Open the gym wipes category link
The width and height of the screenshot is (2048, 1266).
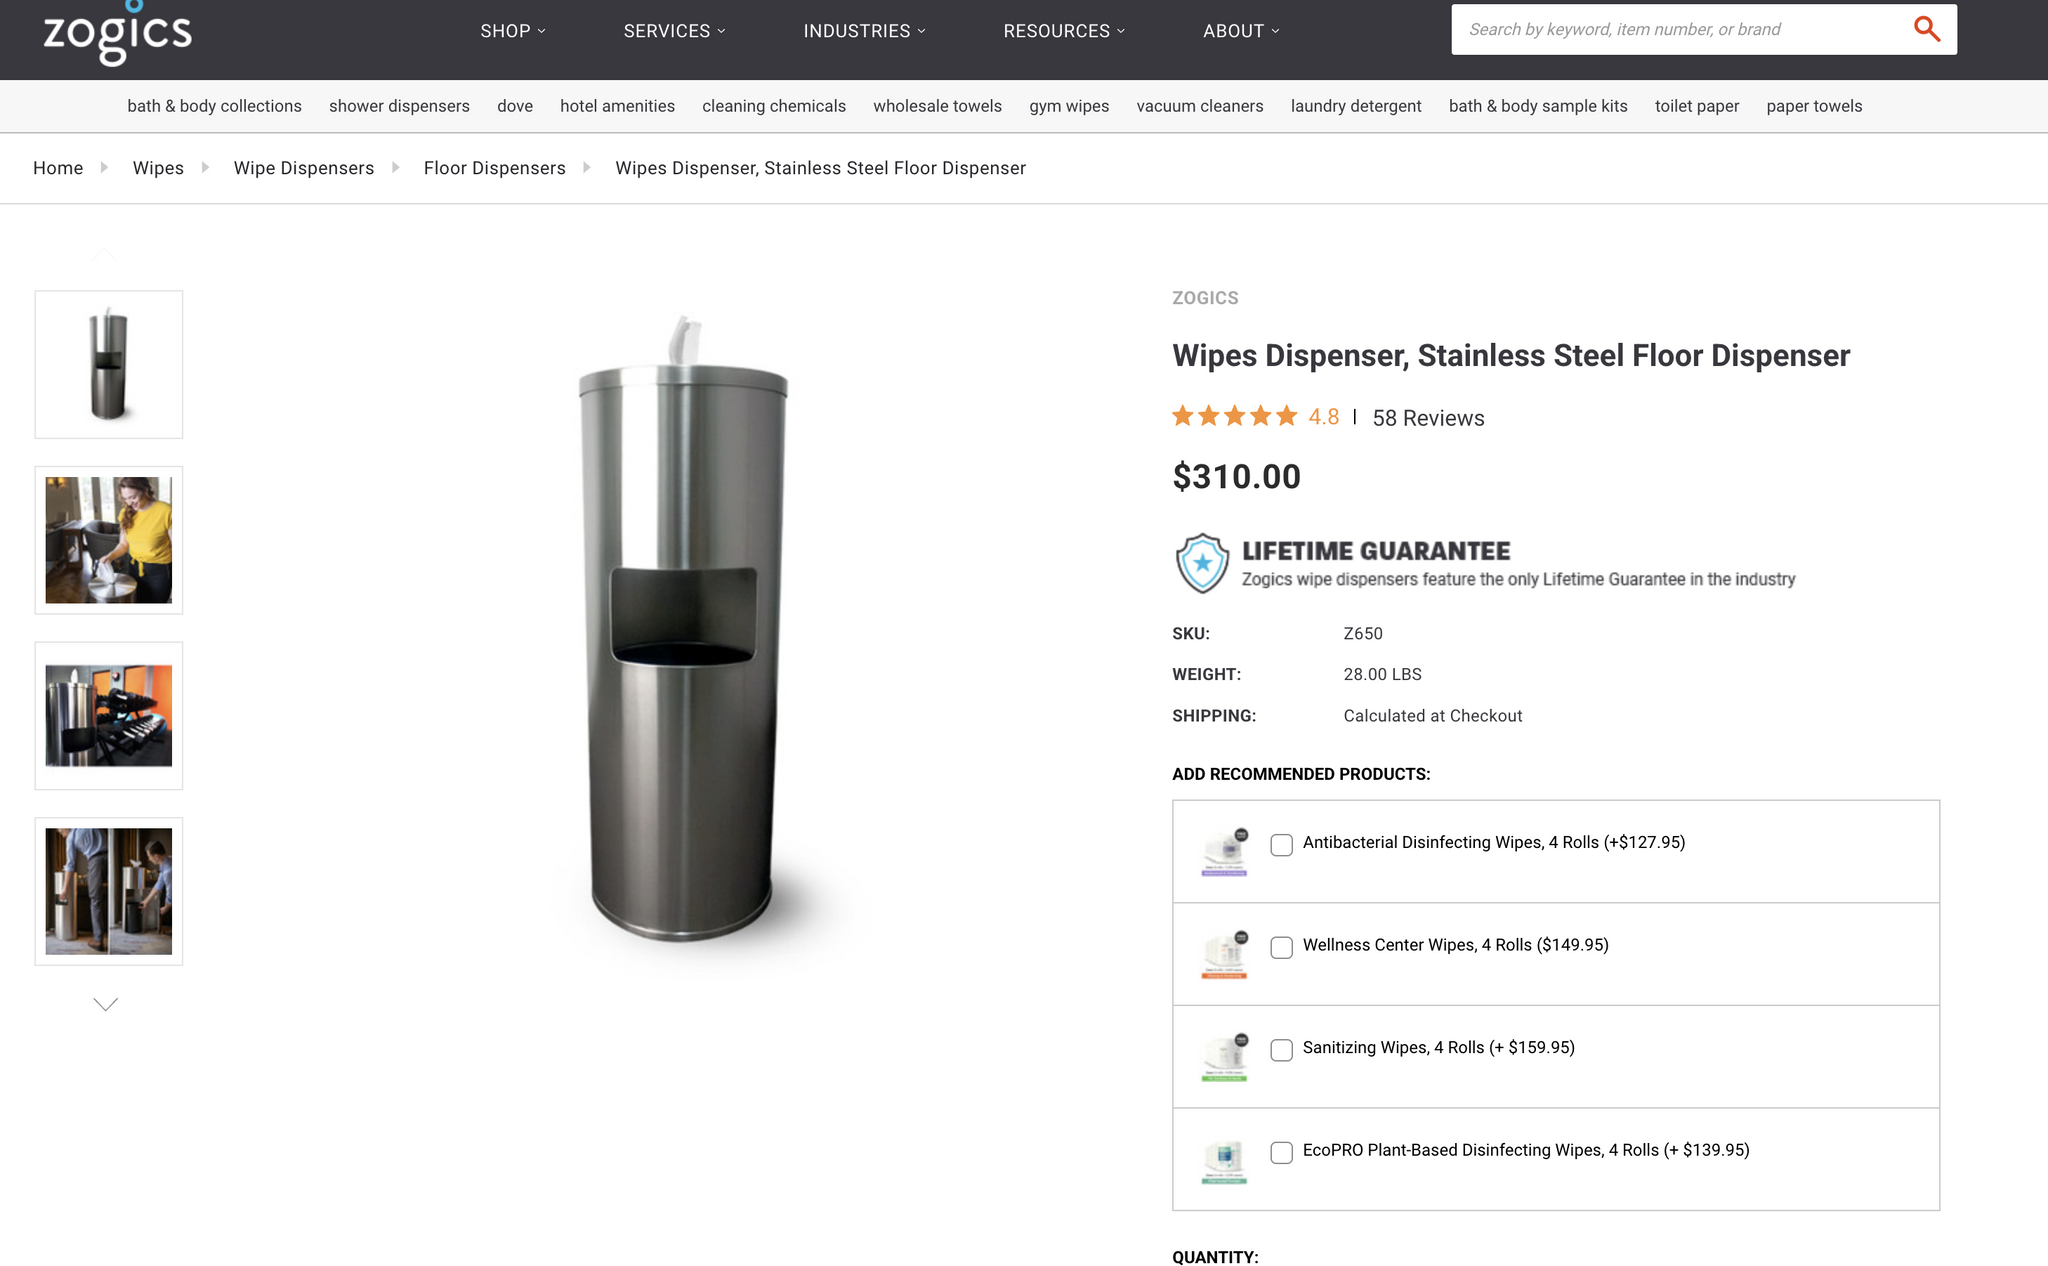click(x=1068, y=106)
